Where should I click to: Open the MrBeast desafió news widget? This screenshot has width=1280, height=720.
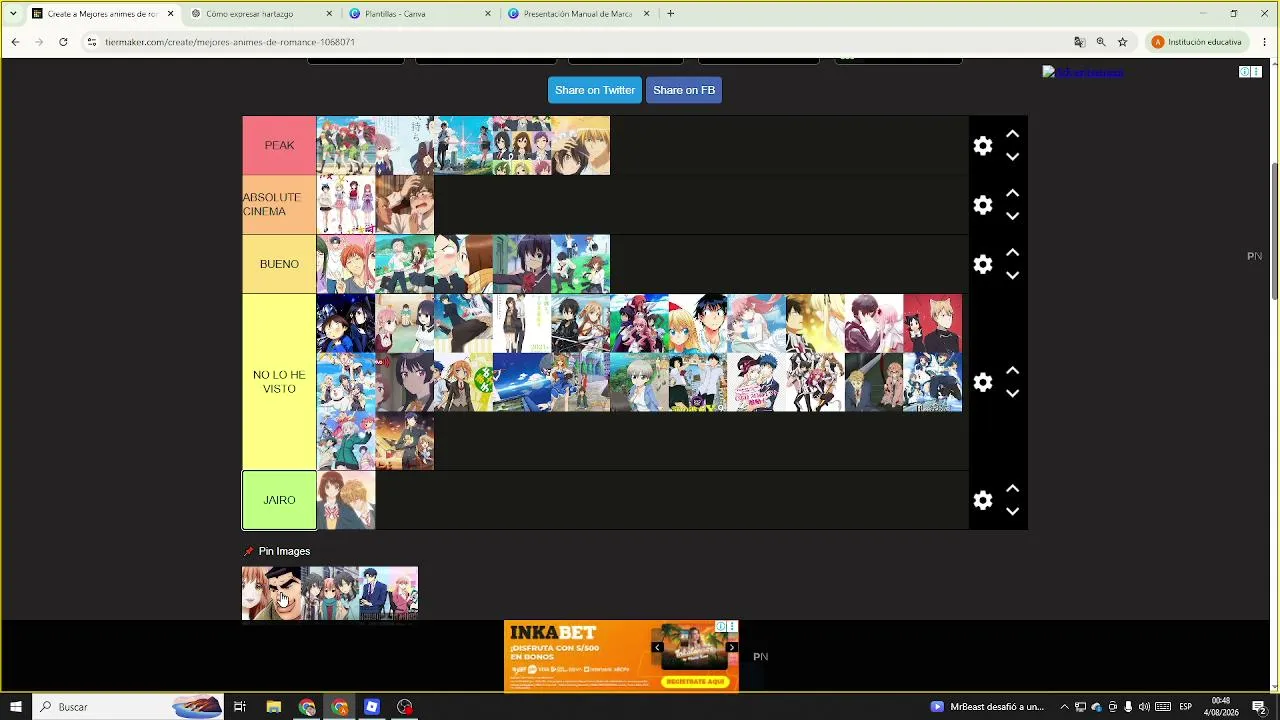tap(987, 707)
